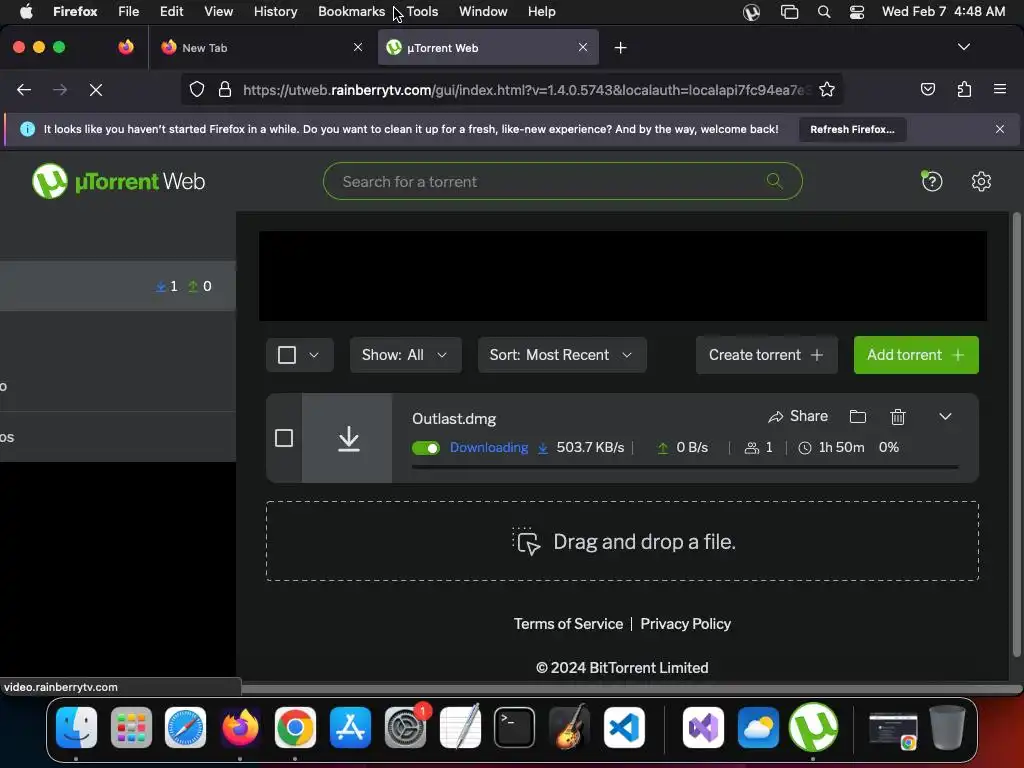Delete Outlast.dmg with trash icon
This screenshot has height=768, width=1024.
tap(898, 417)
